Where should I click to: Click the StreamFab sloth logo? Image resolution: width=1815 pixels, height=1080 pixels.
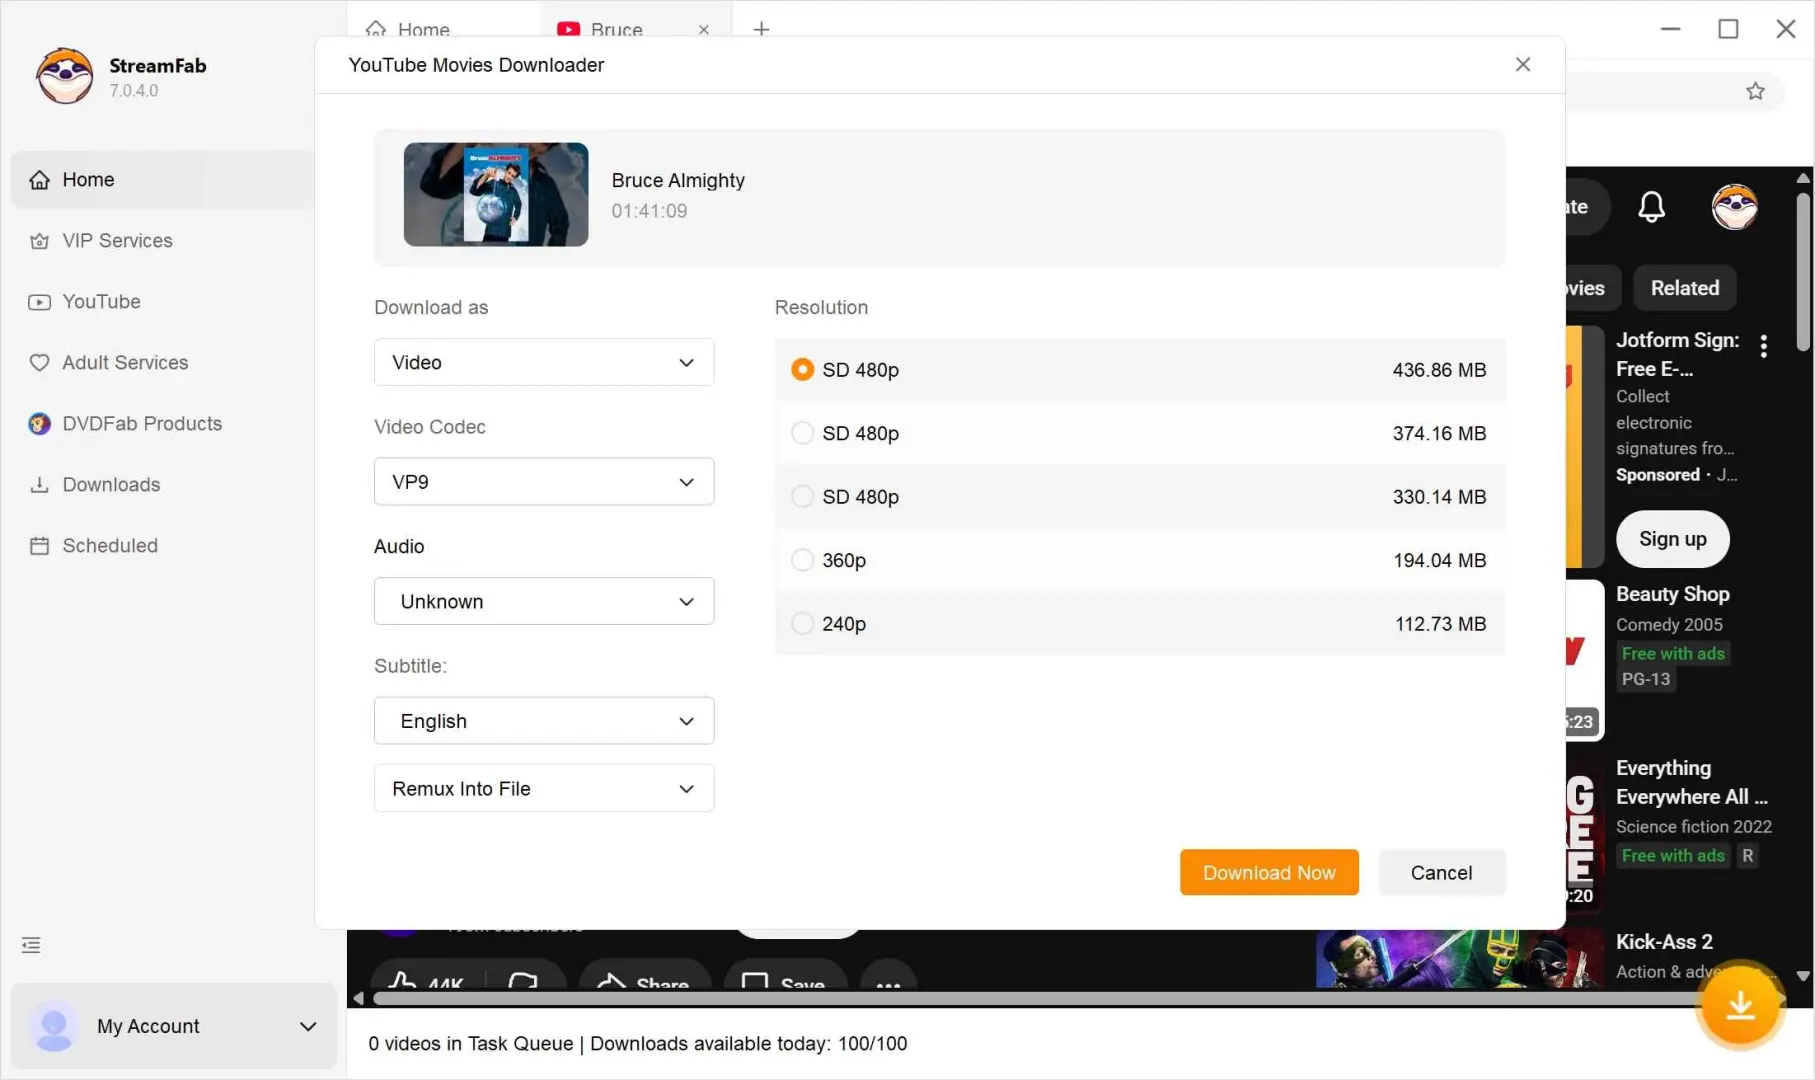[65, 76]
